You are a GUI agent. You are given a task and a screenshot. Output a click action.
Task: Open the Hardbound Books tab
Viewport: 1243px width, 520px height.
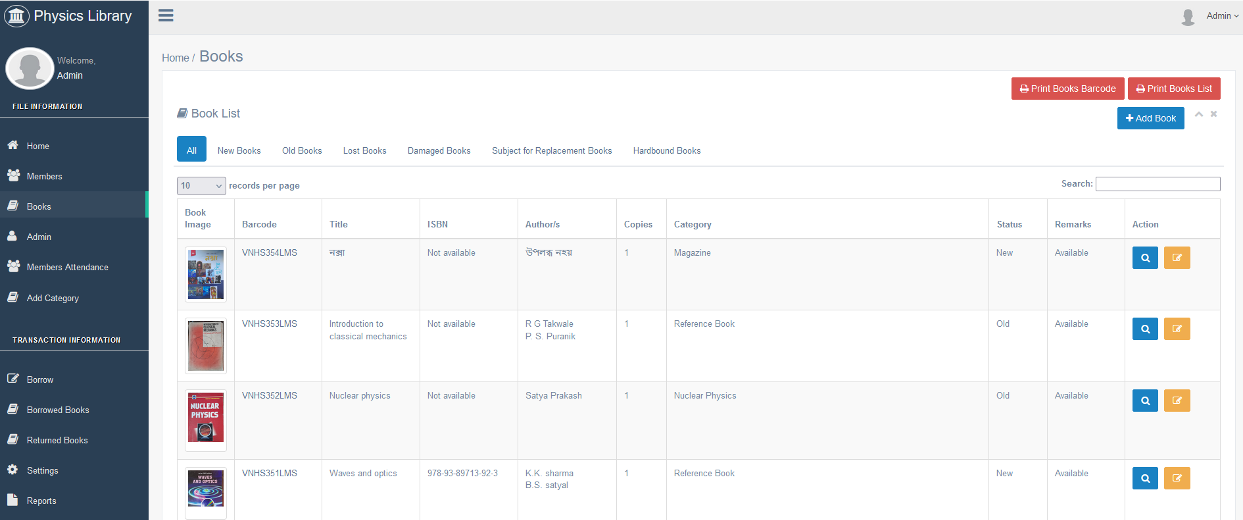(x=666, y=151)
